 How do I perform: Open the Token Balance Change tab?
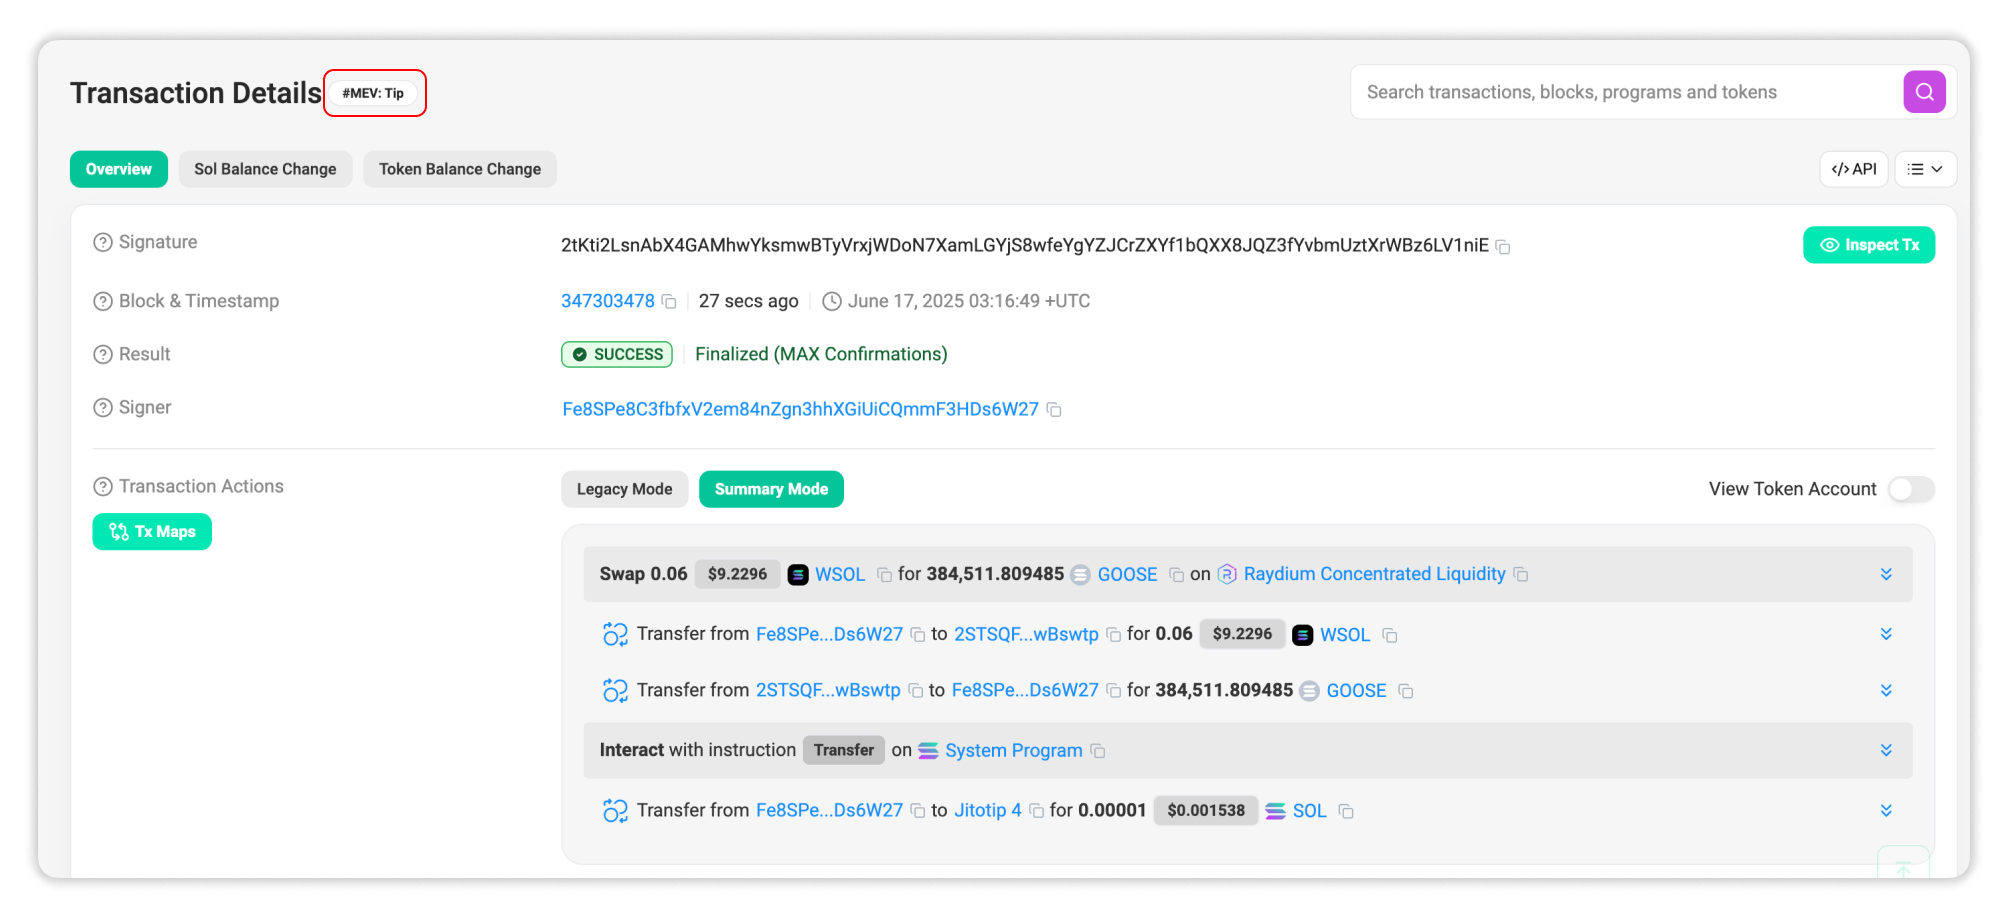tap(459, 169)
